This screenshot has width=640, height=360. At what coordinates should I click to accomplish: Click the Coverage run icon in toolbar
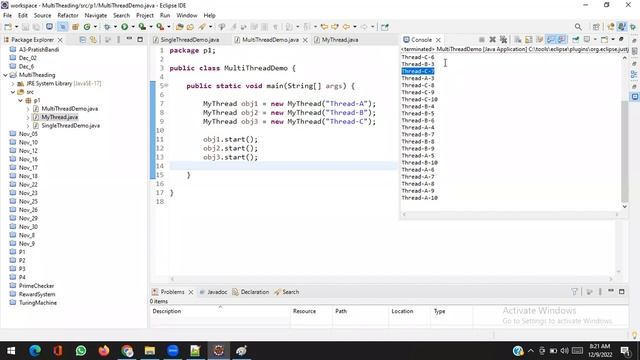[x=142, y=27]
